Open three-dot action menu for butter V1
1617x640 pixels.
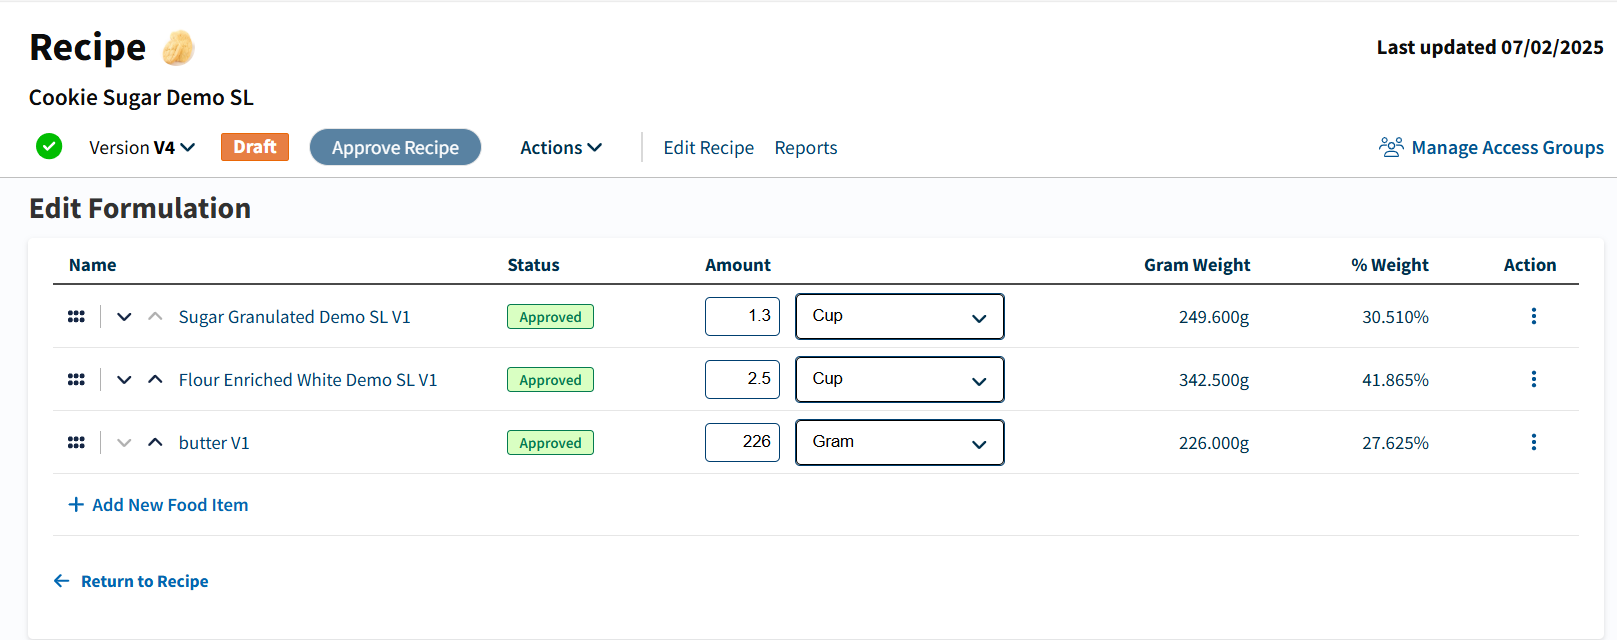coord(1533,443)
